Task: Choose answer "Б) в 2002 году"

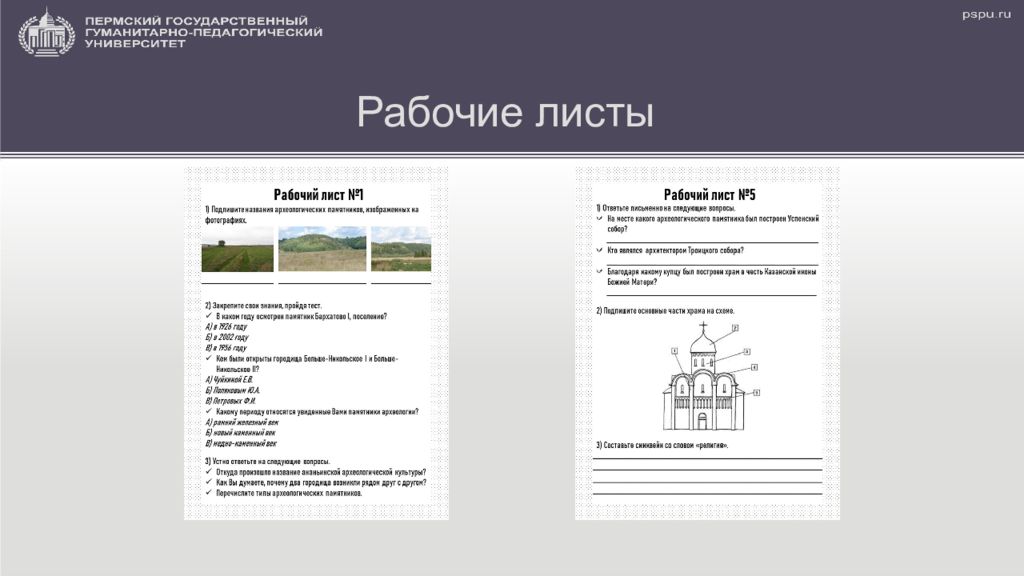Action: tap(226, 337)
